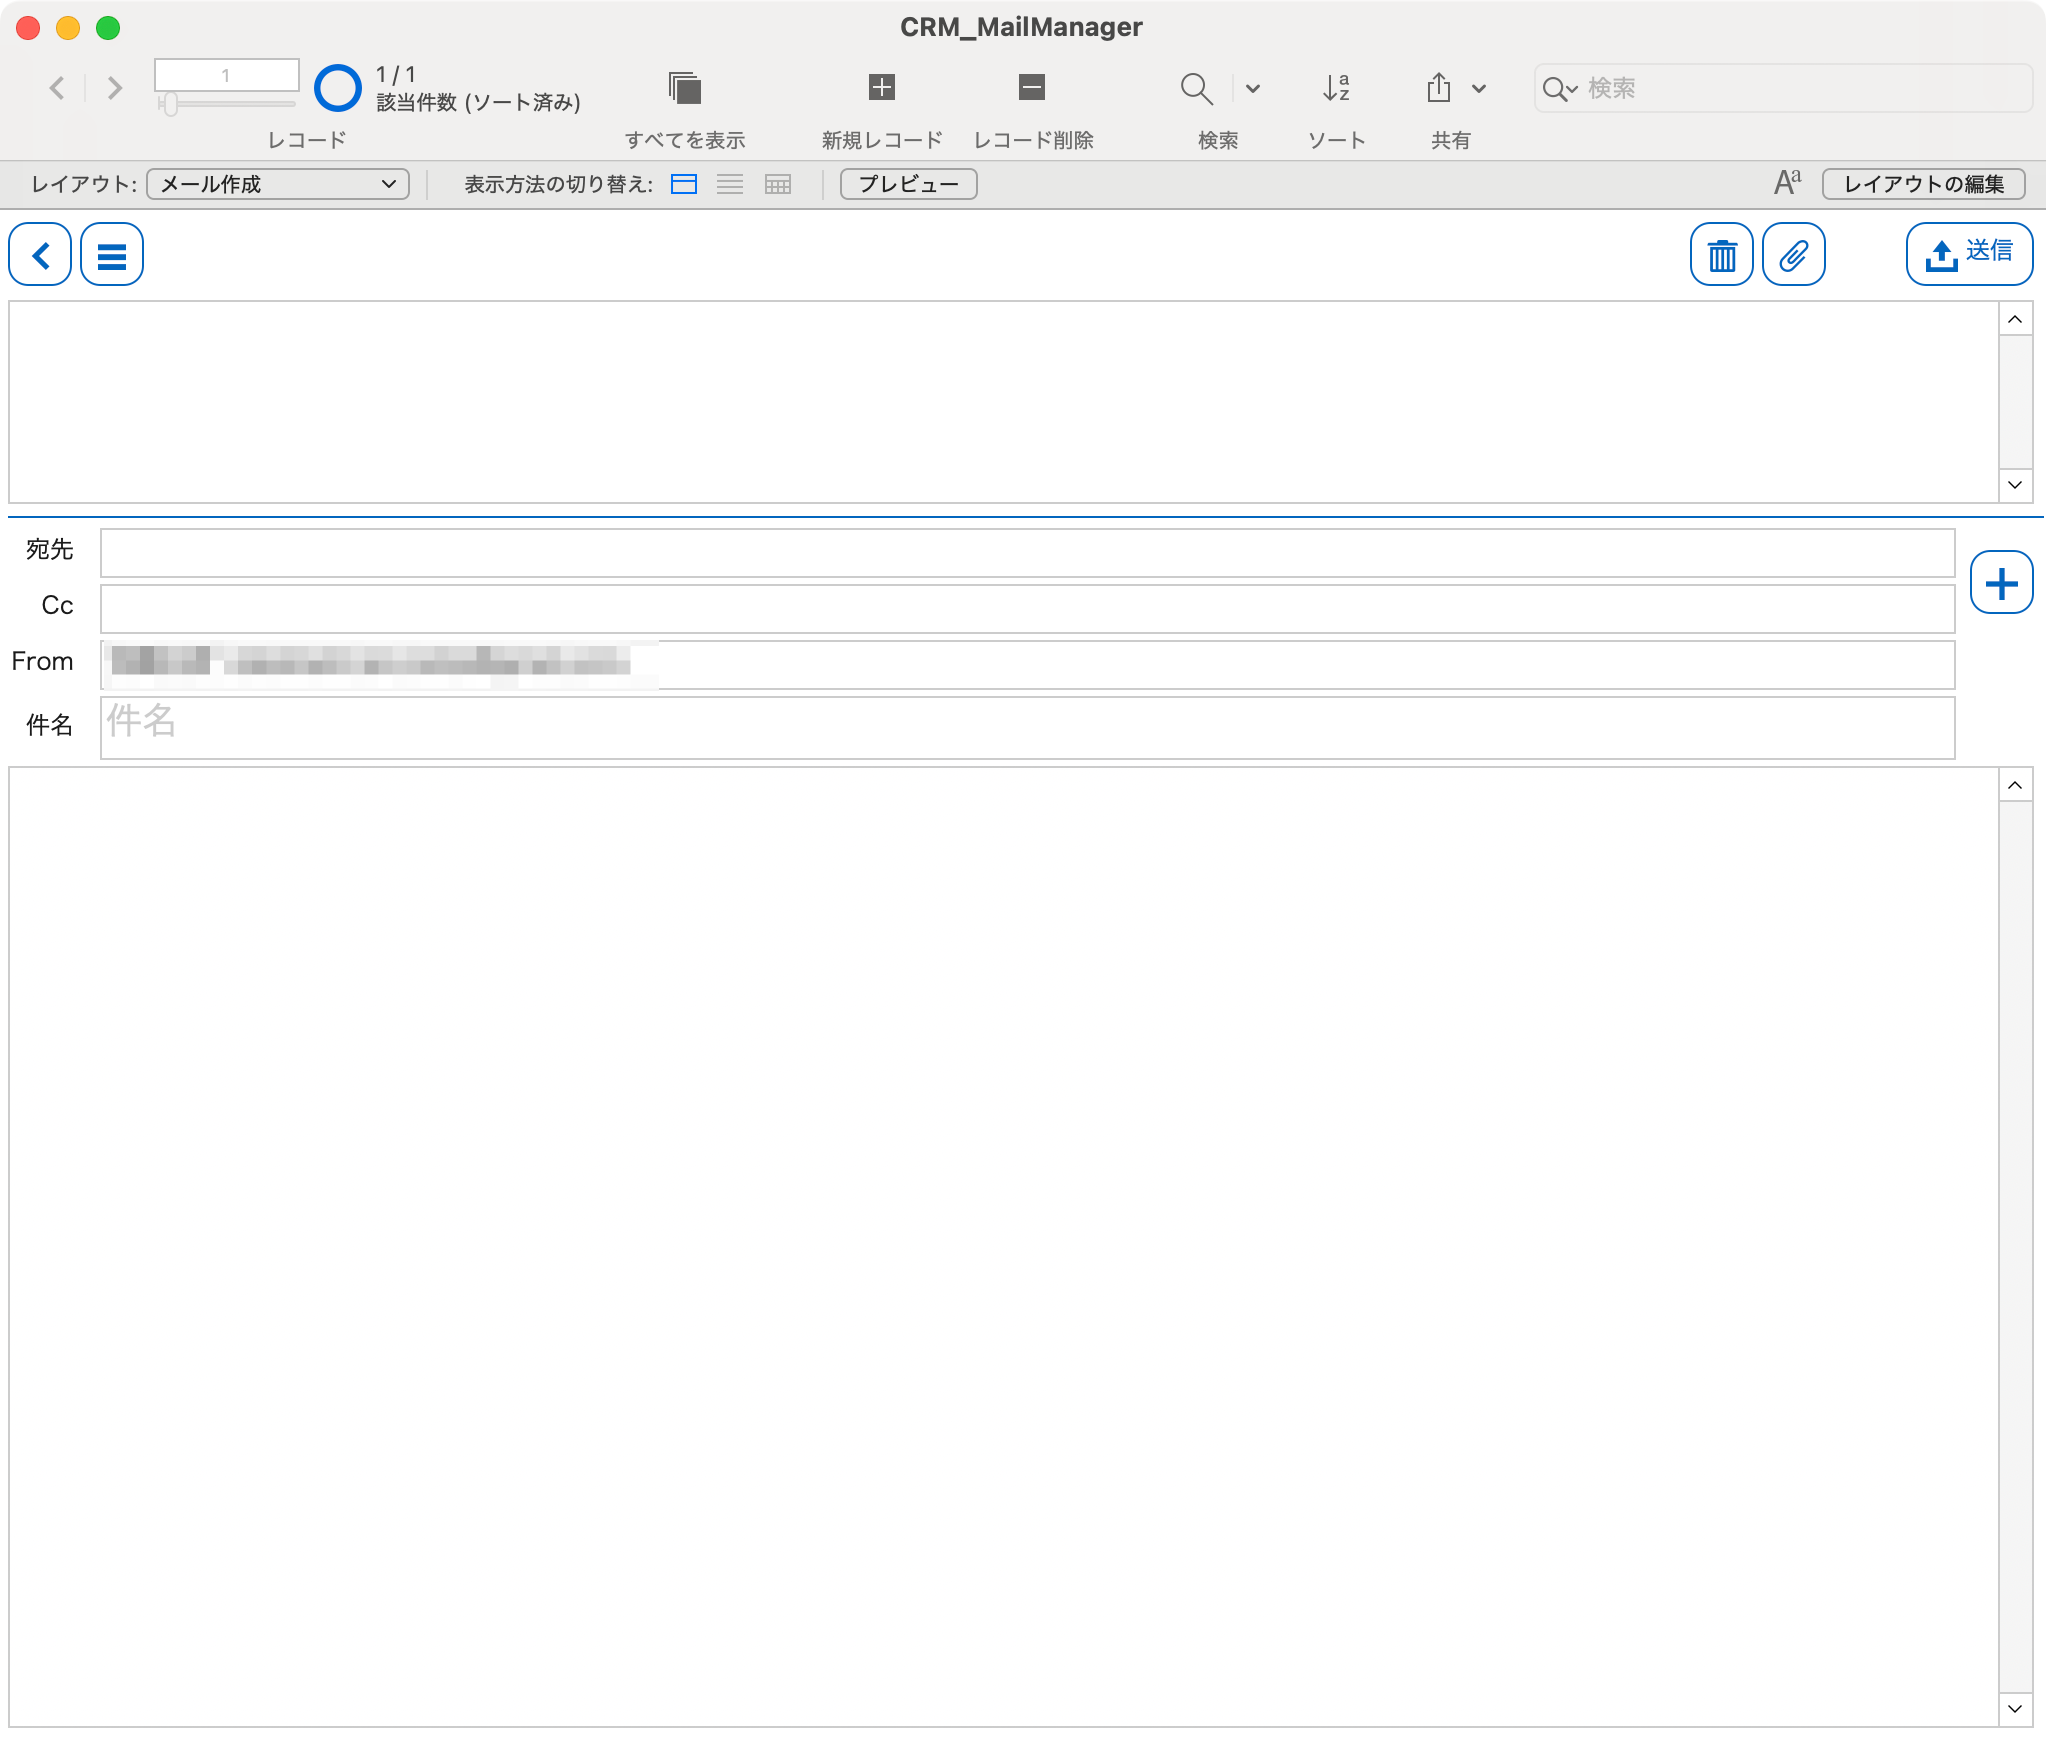Click the Cc field
This screenshot has width=2046, height=1742.
[x=1027, y=609]
